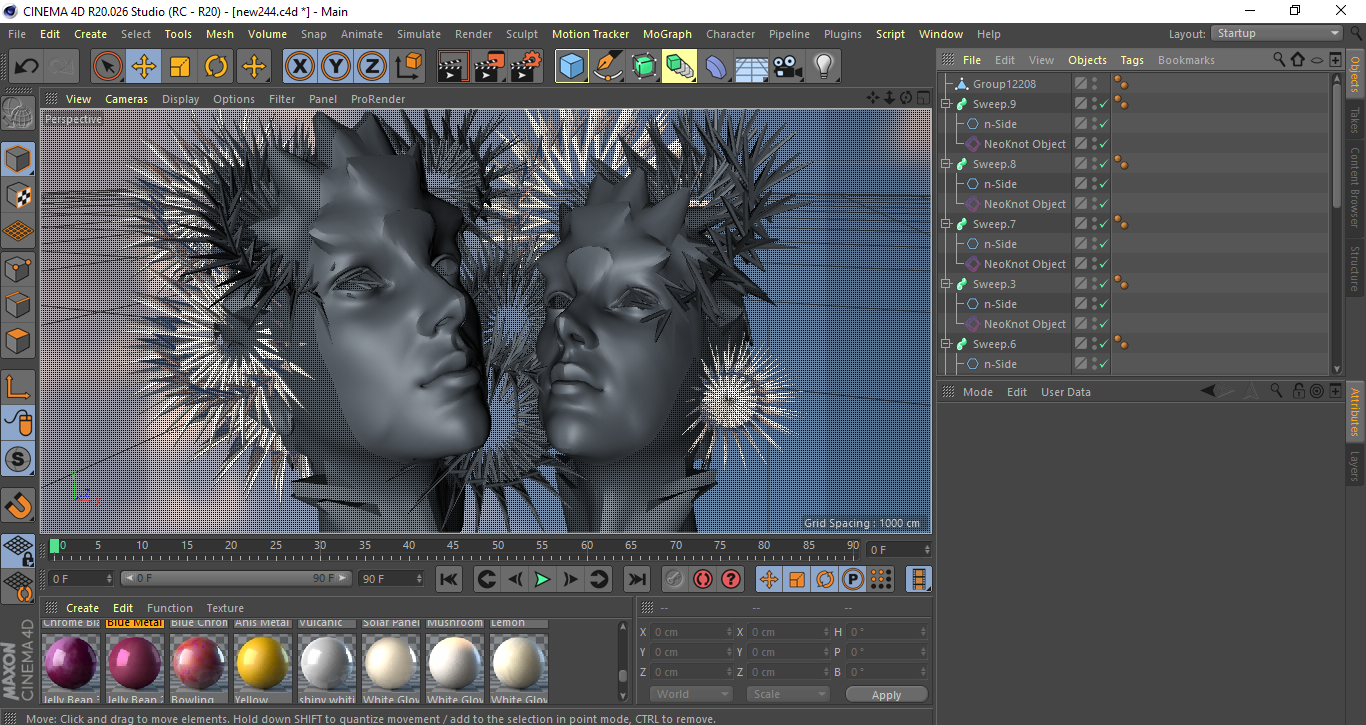Open the Mesh menu

(220, 34)
